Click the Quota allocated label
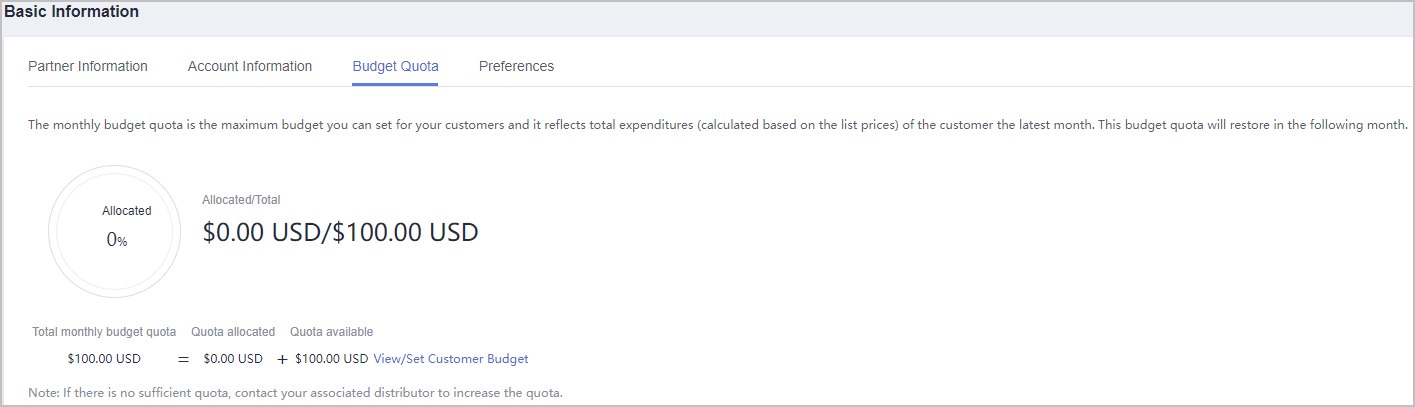 click(x=233, y=332)
